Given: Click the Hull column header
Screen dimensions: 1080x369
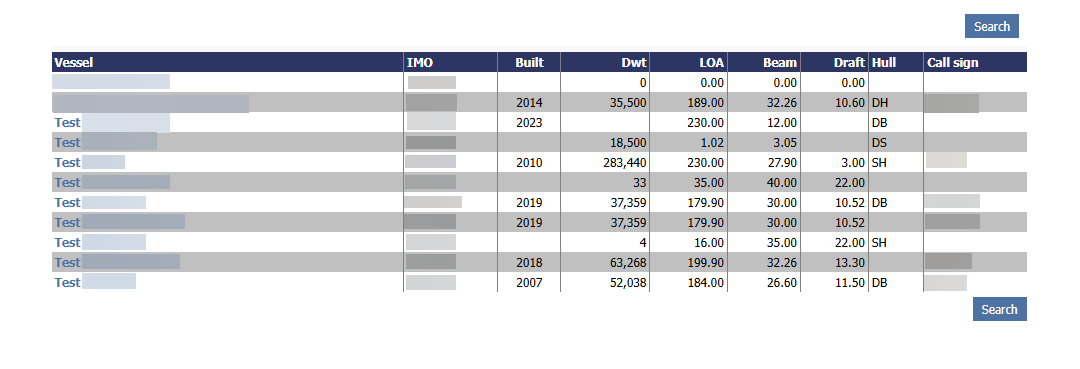Looking at the screenshot, I should pyautogui.click(x=884, y=63).
